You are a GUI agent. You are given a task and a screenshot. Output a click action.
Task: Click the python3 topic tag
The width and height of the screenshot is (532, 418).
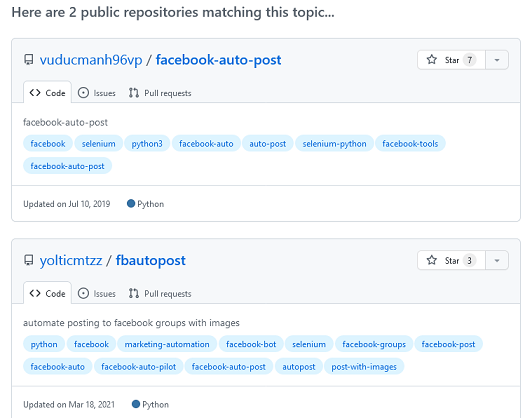coord(147,144)
